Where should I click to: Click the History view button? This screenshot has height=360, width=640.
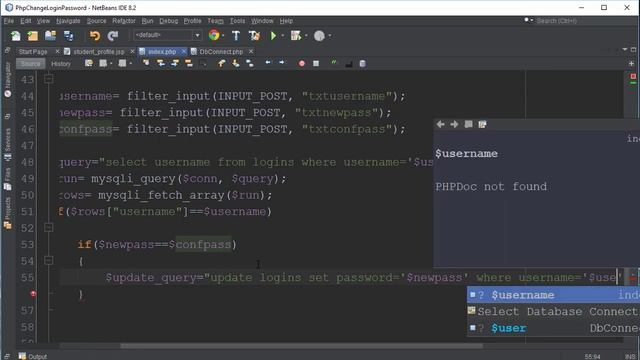pyautogui.click(x=61, y=64)
